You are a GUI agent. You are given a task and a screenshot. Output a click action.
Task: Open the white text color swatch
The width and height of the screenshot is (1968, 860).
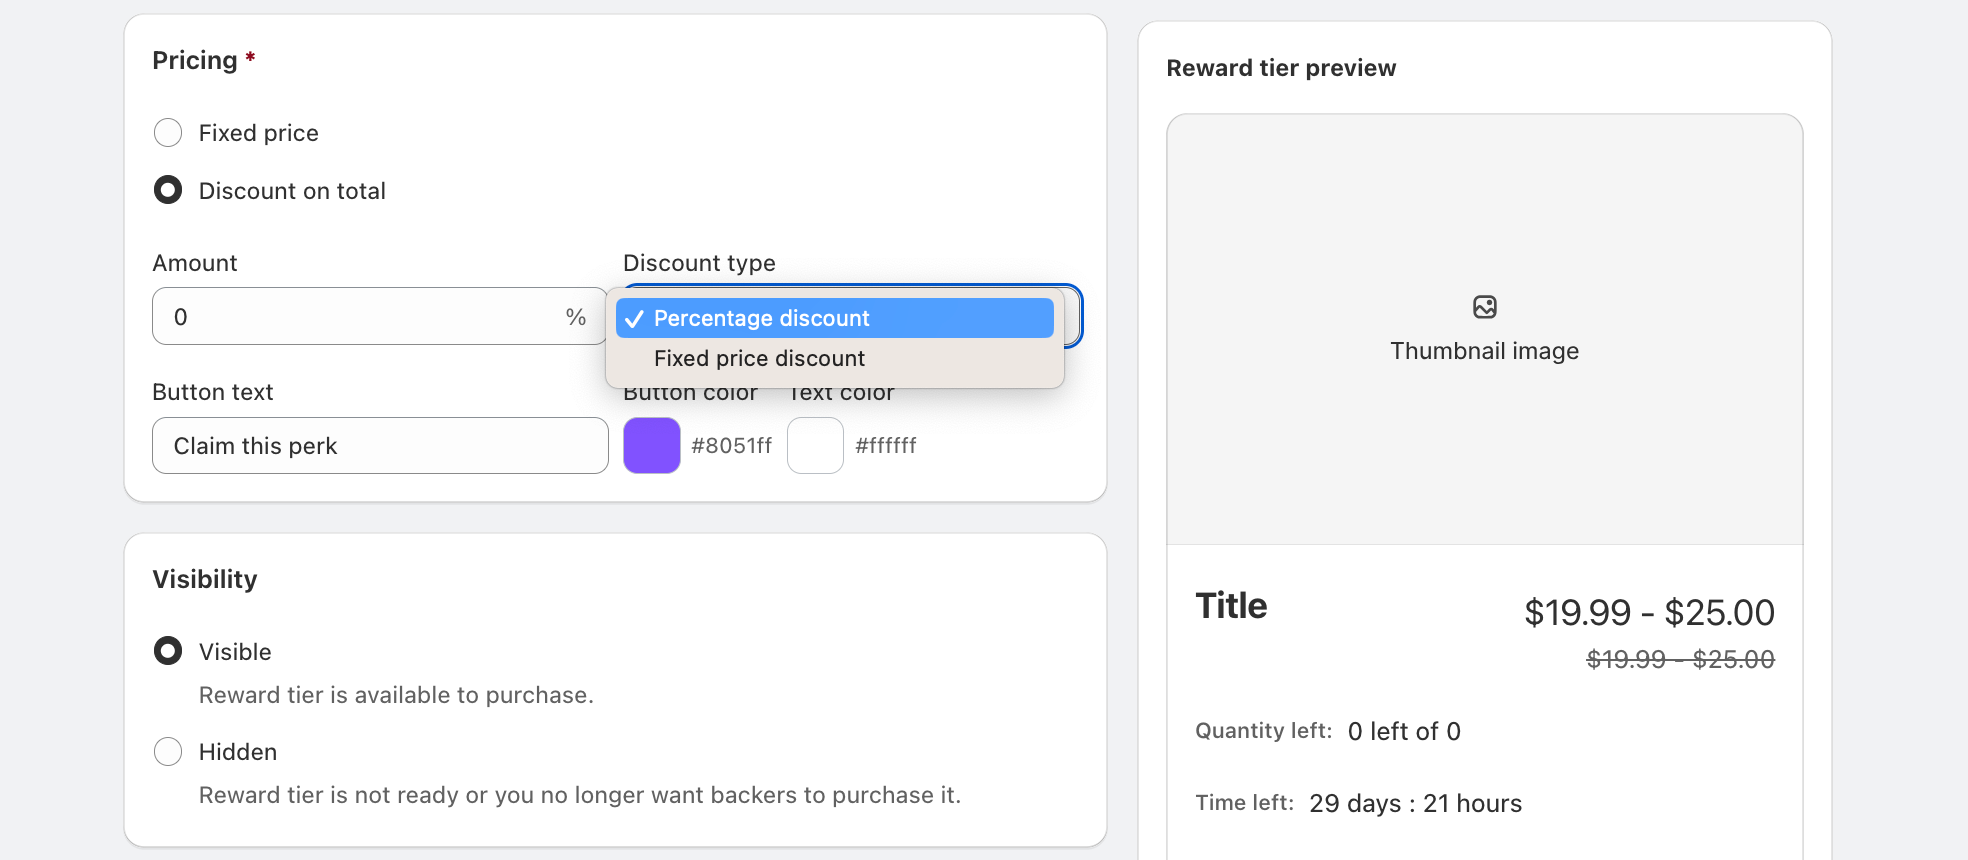[815, 445]
